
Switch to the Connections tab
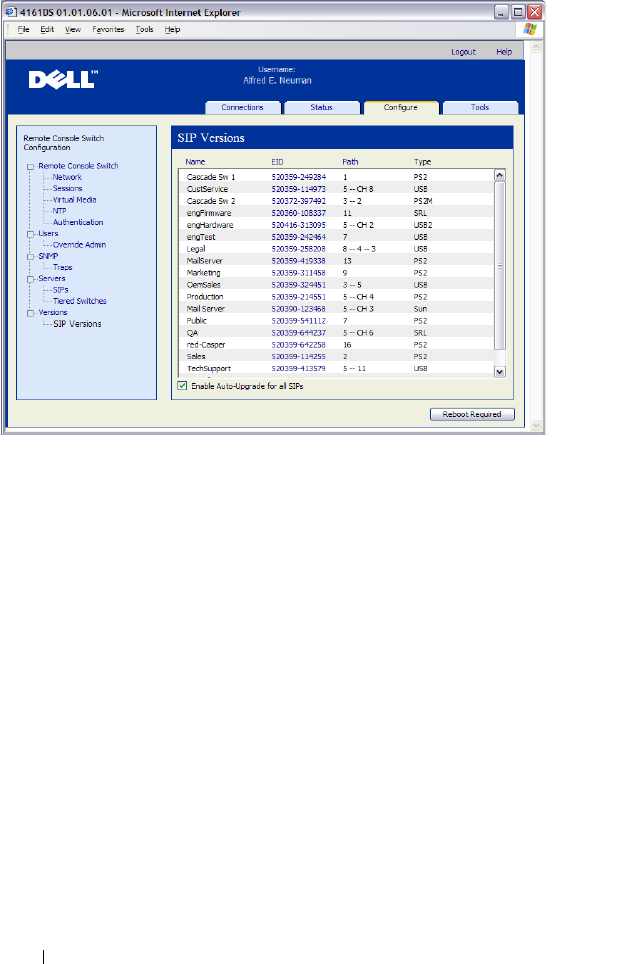point(243,108)
